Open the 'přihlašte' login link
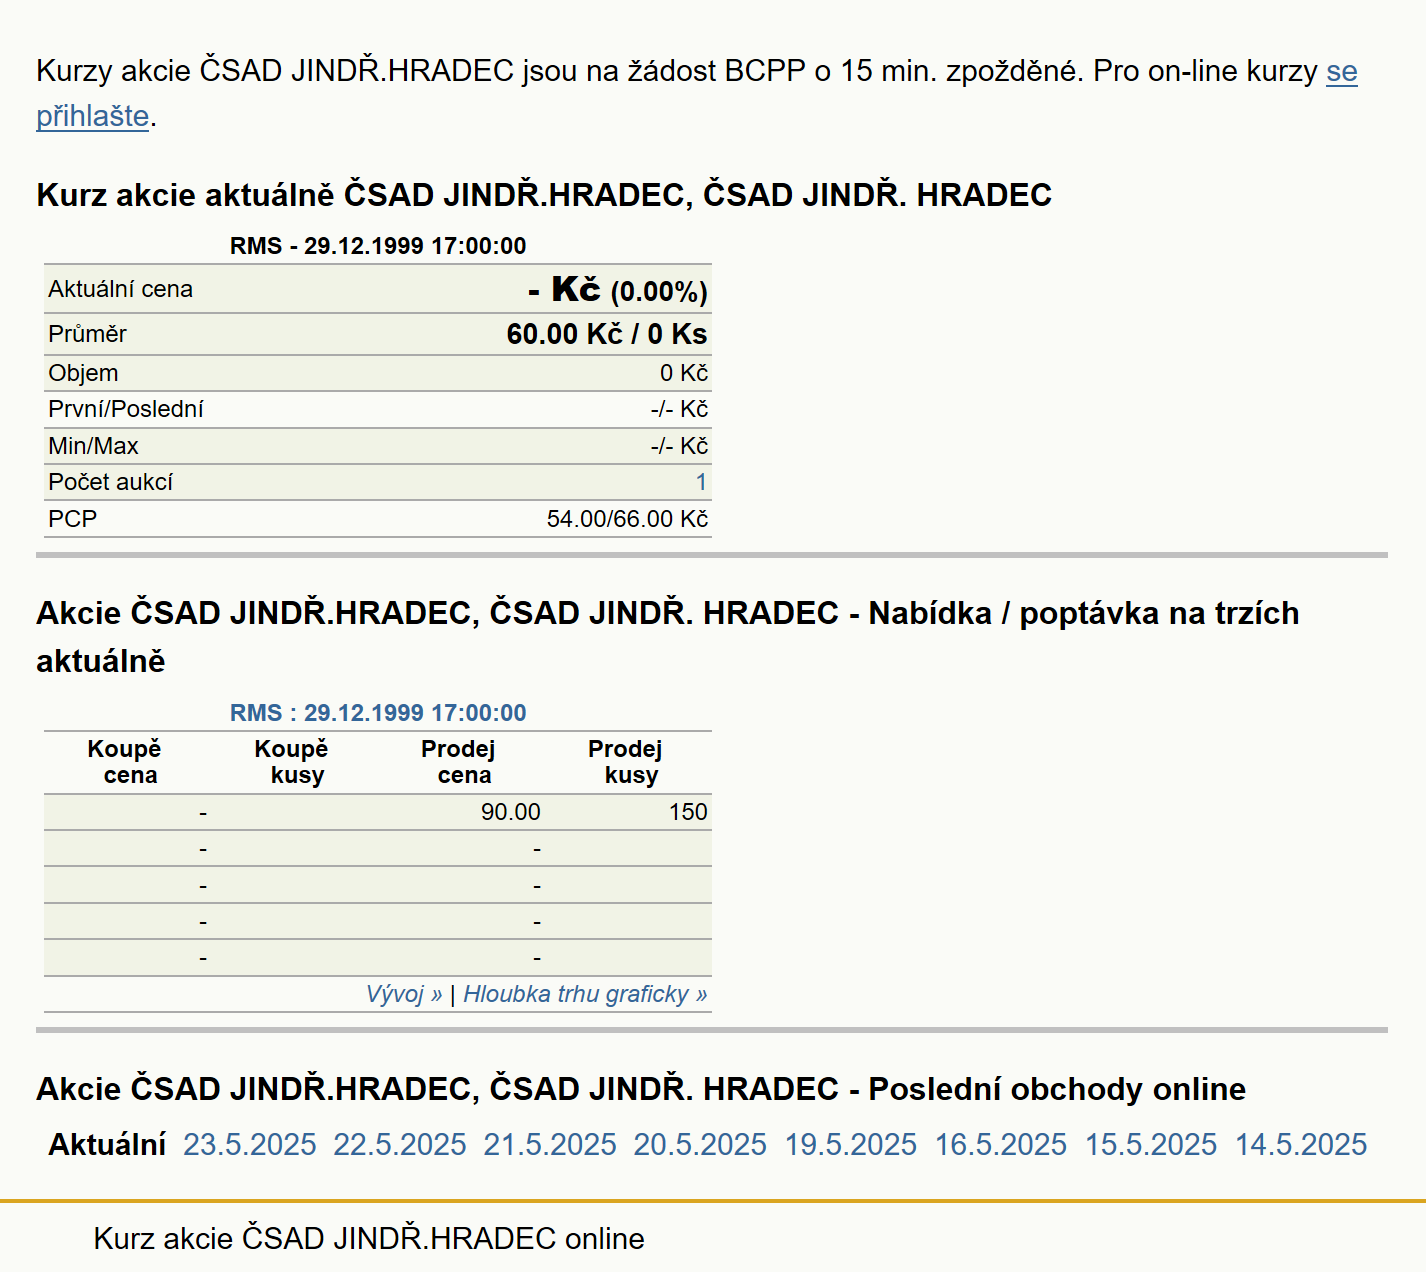Viewport: 1426px width, 1272px height. [93, 116]
